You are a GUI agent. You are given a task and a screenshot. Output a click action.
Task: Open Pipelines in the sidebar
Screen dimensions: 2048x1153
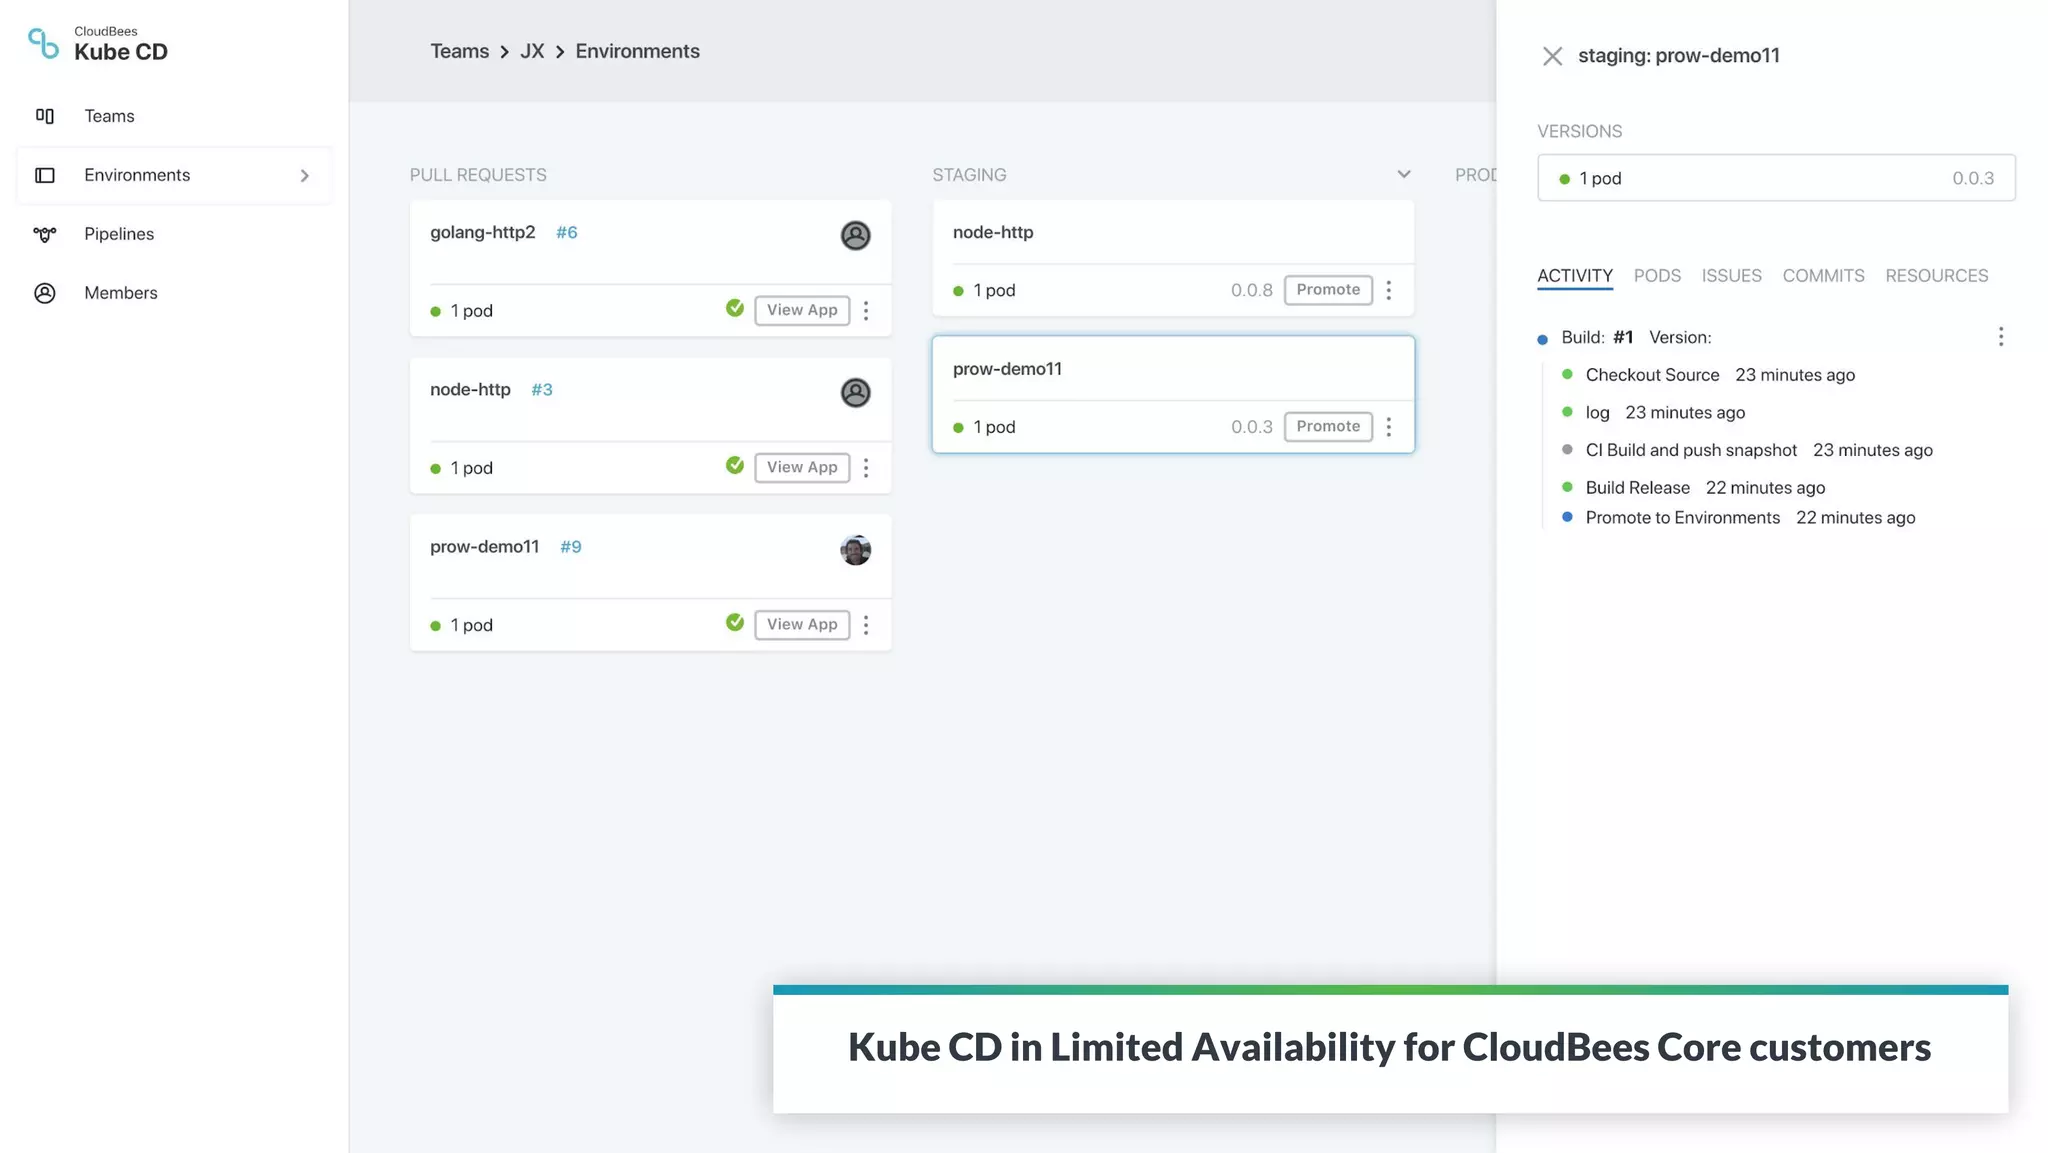point(119,234)
